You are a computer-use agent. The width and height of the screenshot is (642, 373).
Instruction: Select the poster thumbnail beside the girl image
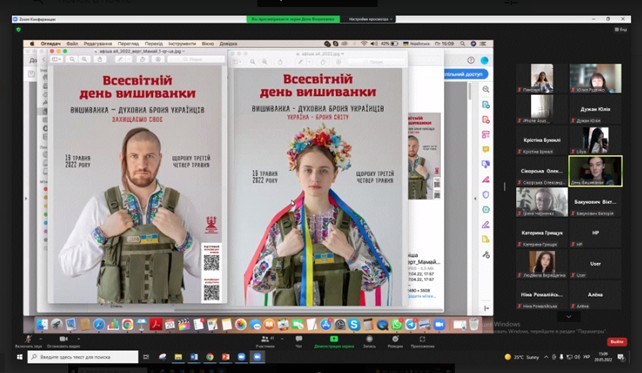pos(424,156)
